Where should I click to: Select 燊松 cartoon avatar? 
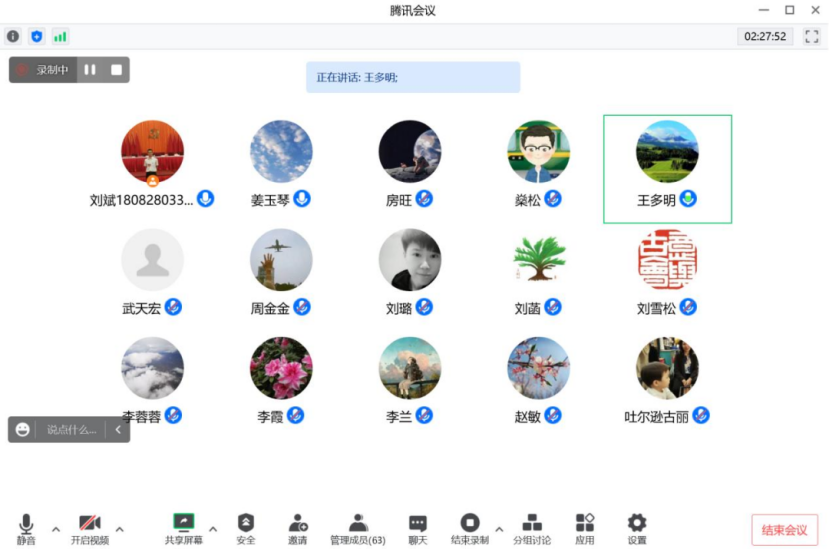pyautogui.click(x=538, y=151)
